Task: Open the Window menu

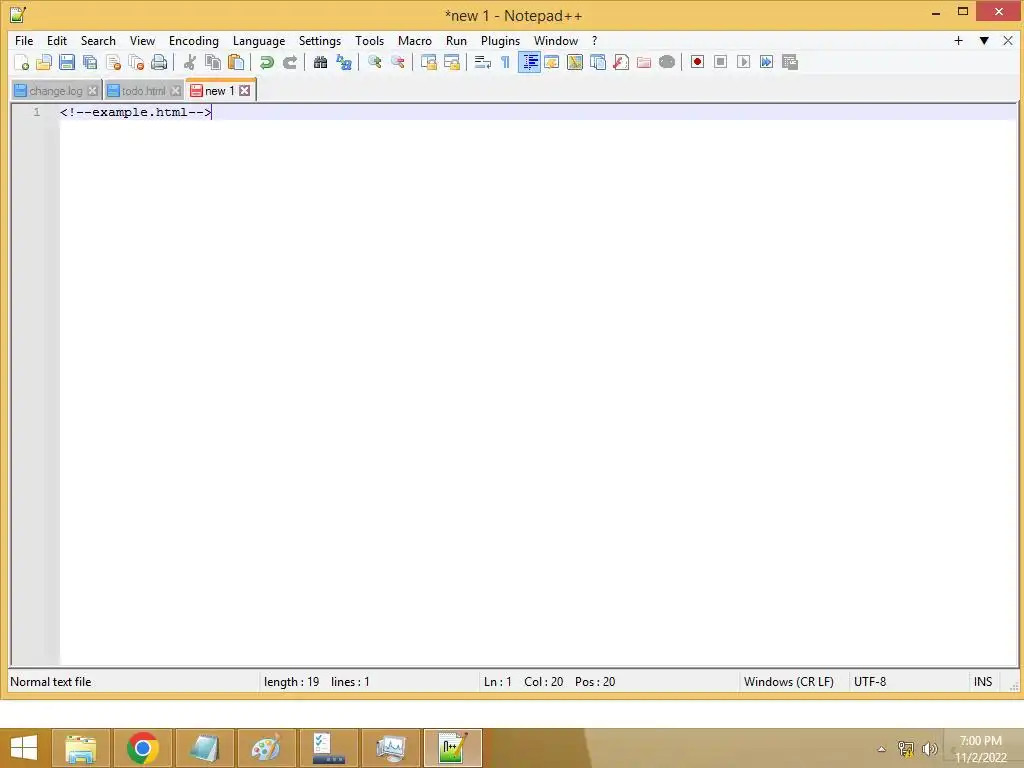Action: coord(556,40)
